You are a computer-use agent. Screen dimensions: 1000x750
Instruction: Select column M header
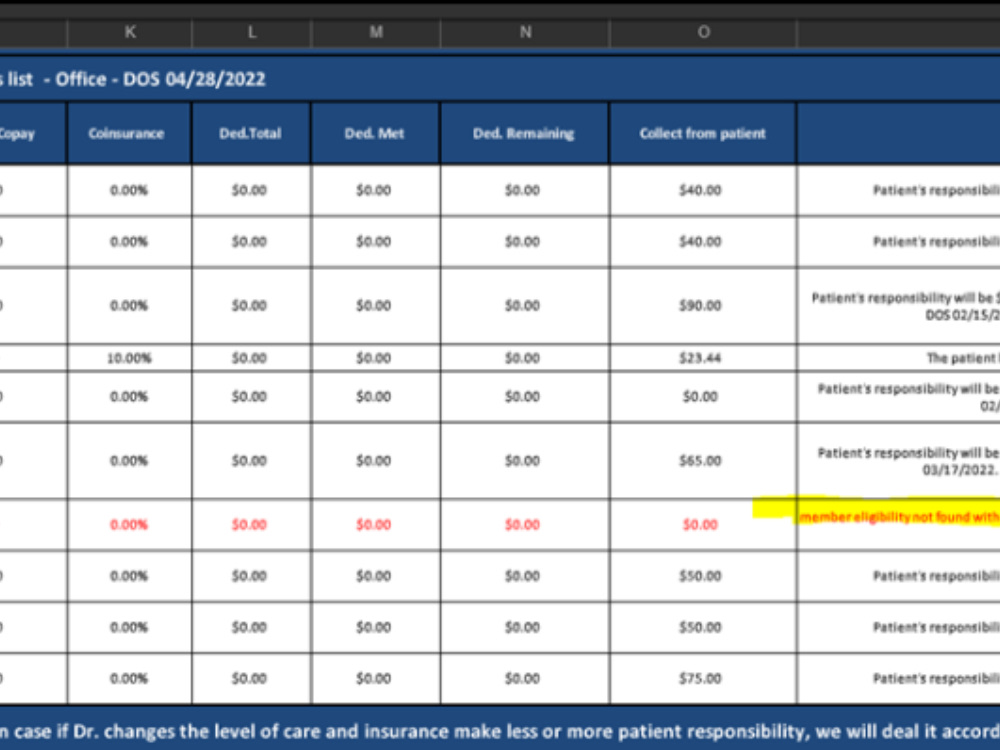pyautogui.click(x=376, y=33)
